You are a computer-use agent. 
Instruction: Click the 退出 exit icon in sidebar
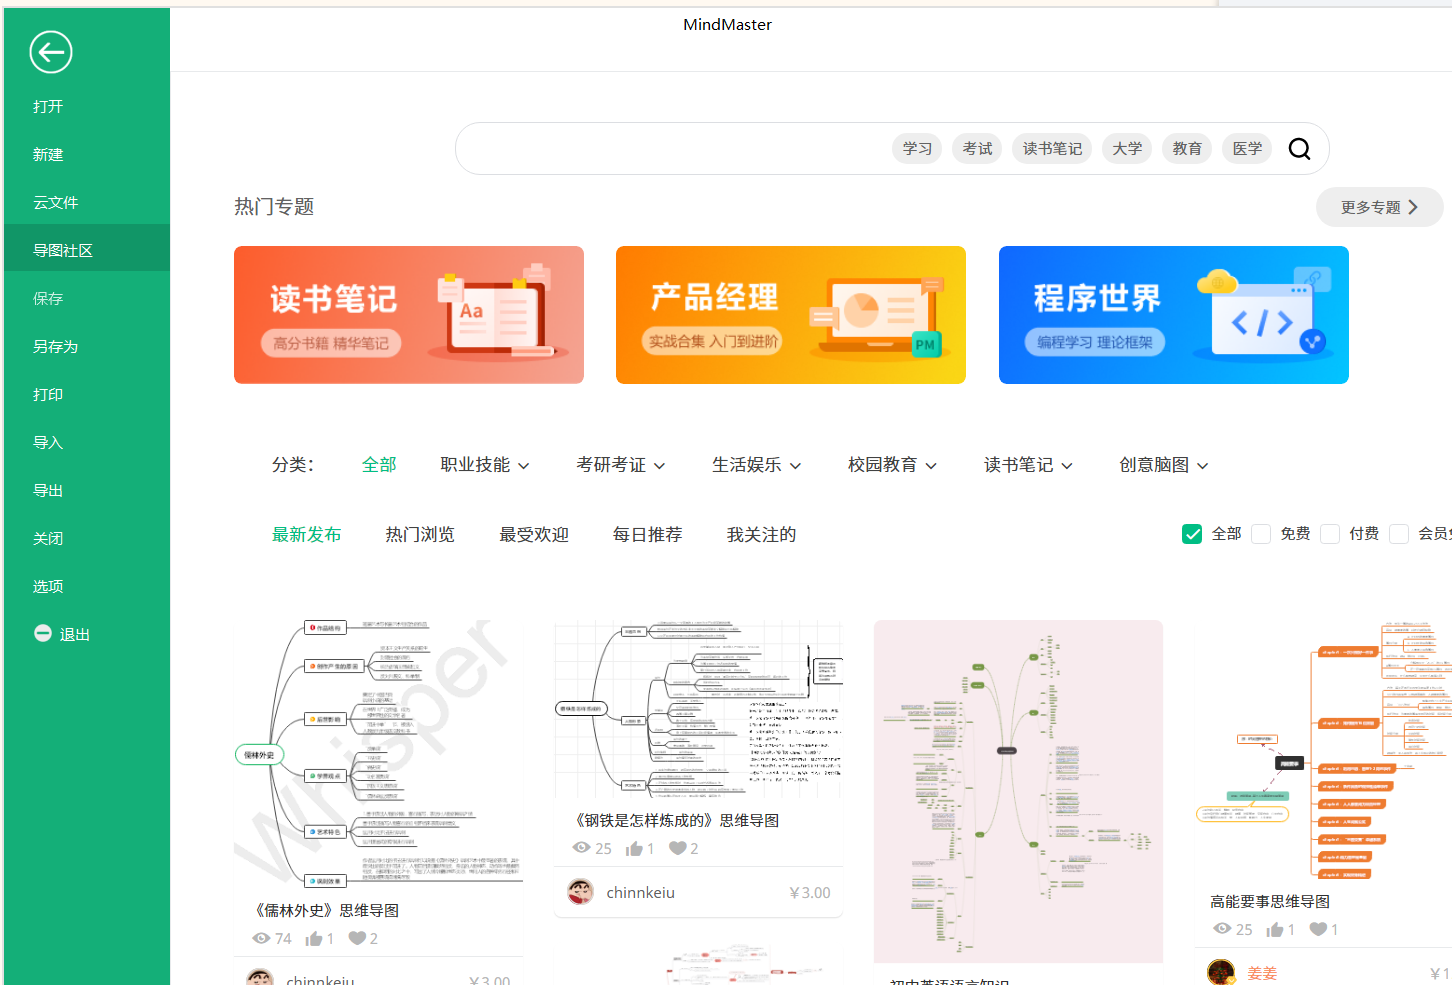click(42, 633)
